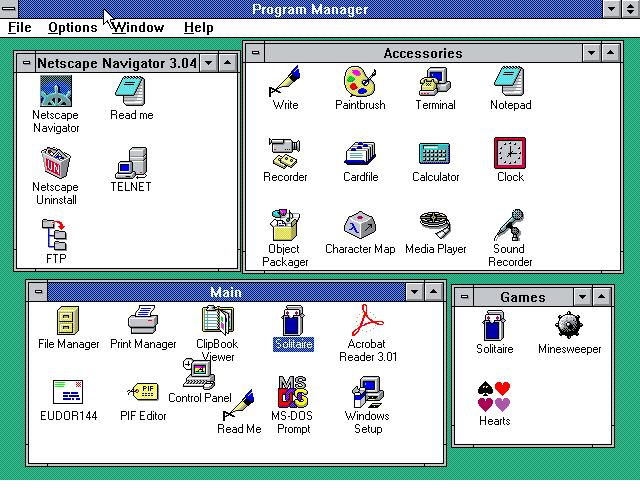Open the Netscape Navigator program icon

(x=55, y=92)
